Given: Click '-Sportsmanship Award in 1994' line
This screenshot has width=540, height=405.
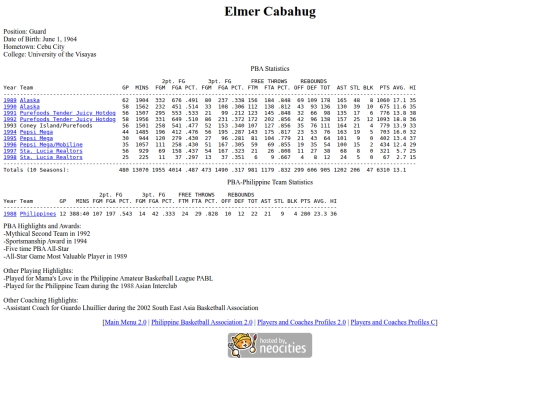Looking at the screenshot, I should point(45,241).
